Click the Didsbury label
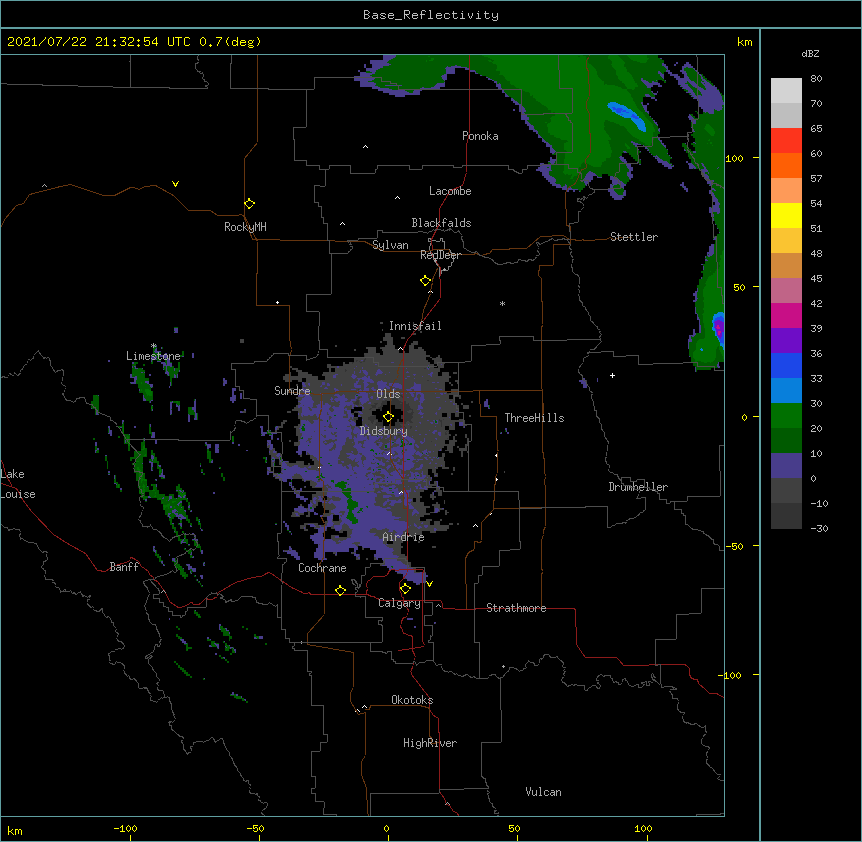The image size is (862, 842). [384, 431]
